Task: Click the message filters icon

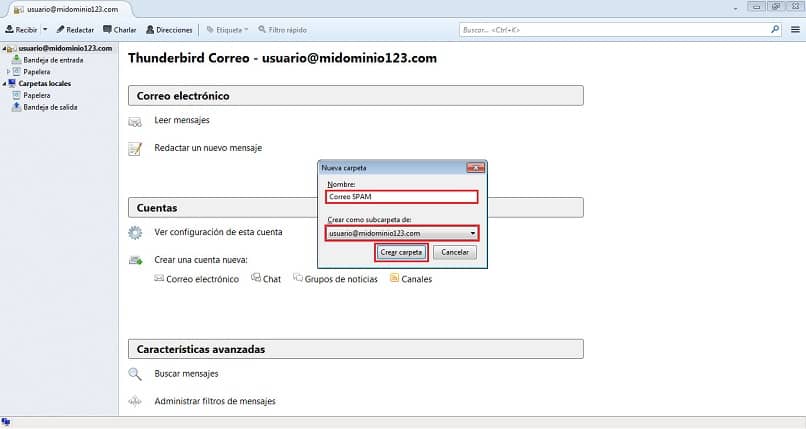Action: (135, 402)
